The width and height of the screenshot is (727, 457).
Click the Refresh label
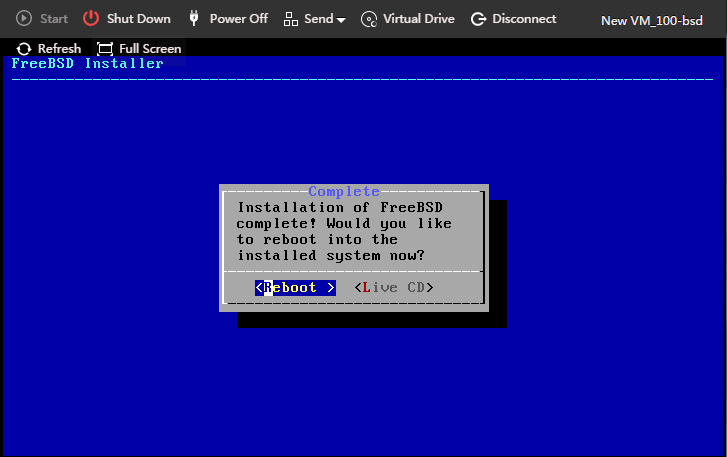point(59,49)
